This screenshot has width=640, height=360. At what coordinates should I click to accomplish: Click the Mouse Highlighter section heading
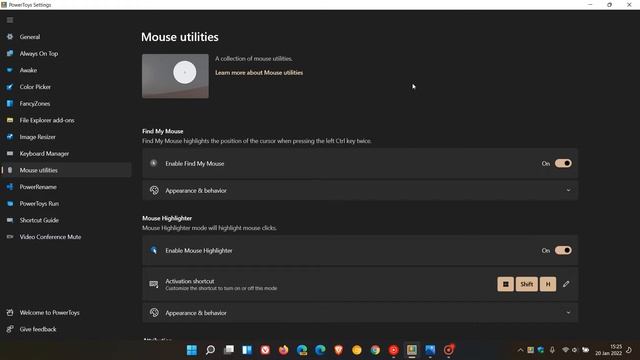pos(167,218)
